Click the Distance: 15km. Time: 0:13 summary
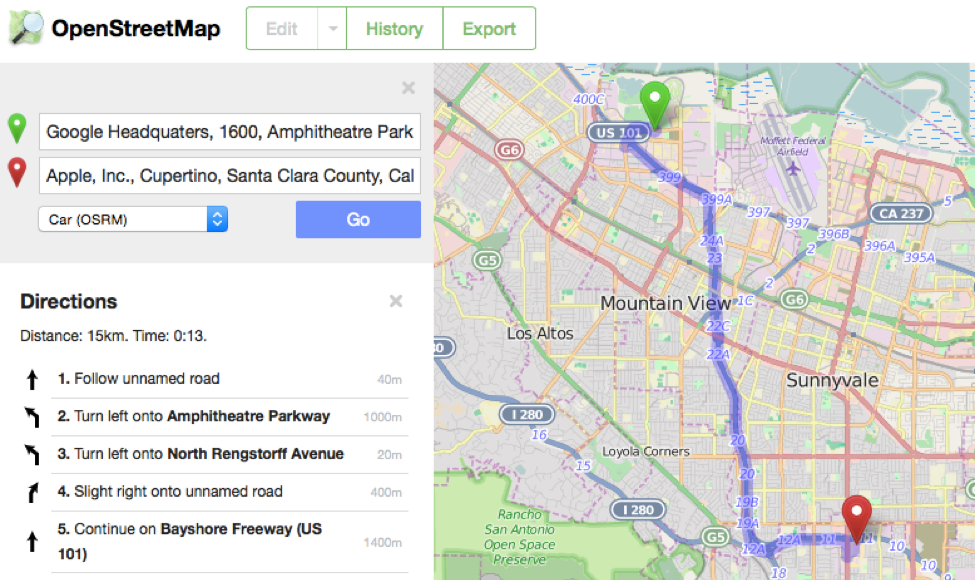975x580 pixels. [113, 336]
